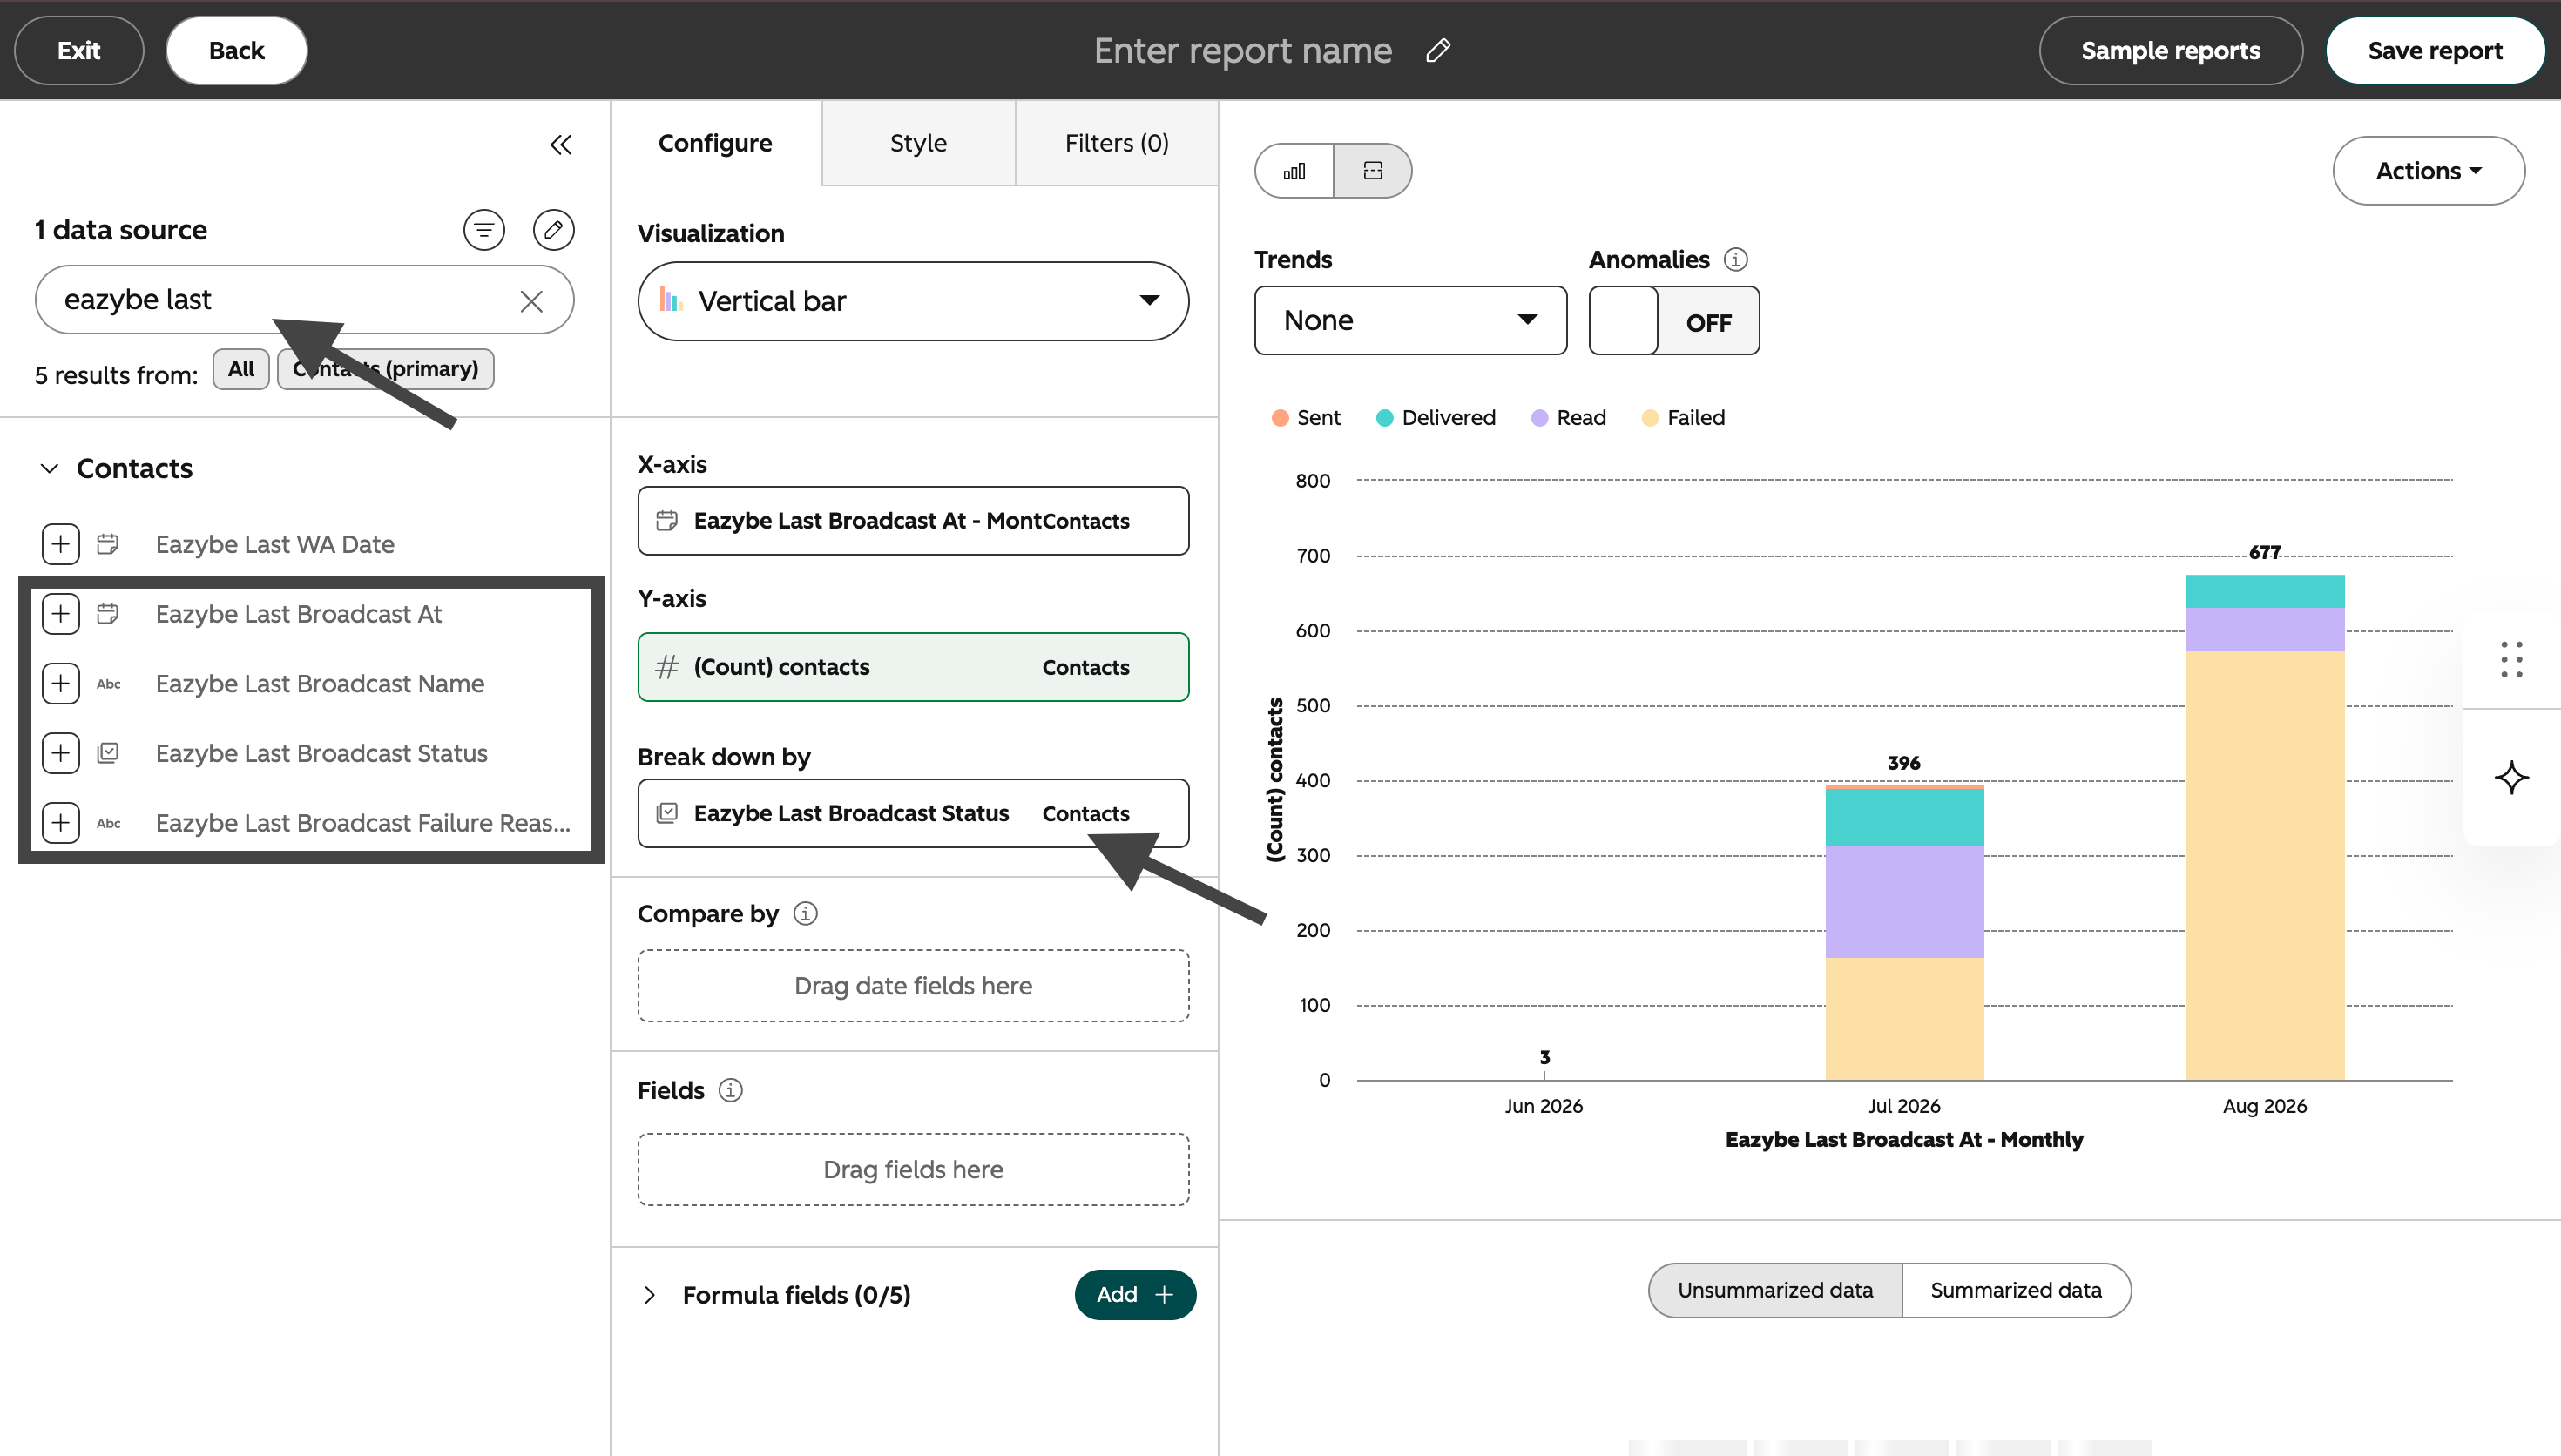This screenshot has height=1456, width=2561.
Task: Expand the Formula fields section
Action: click(x=650, y=1295)
